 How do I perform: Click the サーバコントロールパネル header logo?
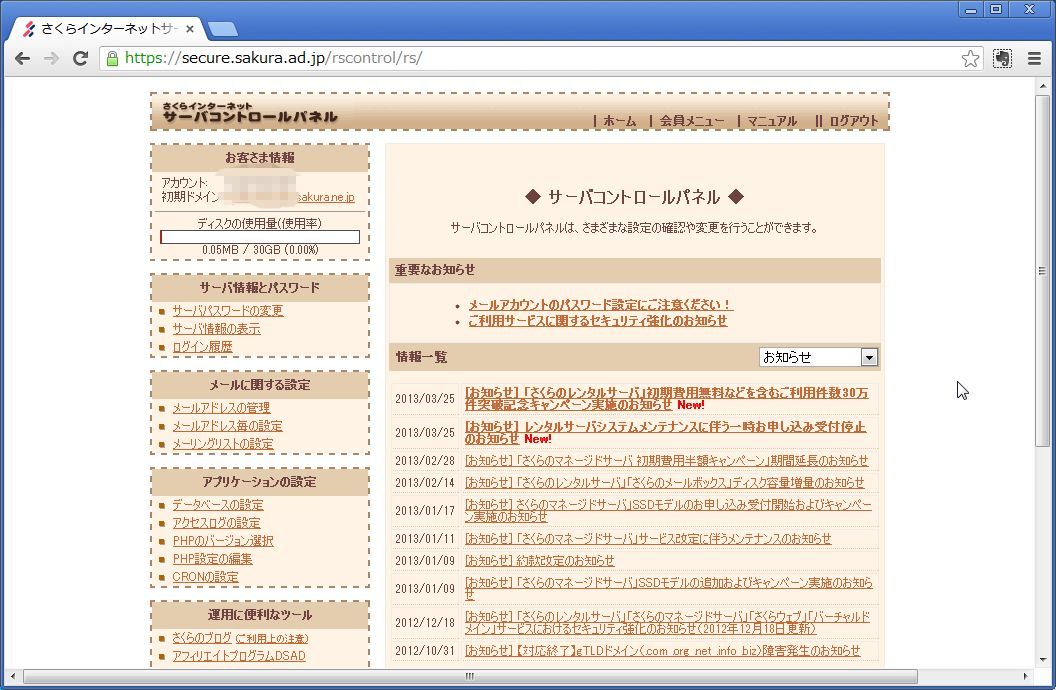coord(249,112)
